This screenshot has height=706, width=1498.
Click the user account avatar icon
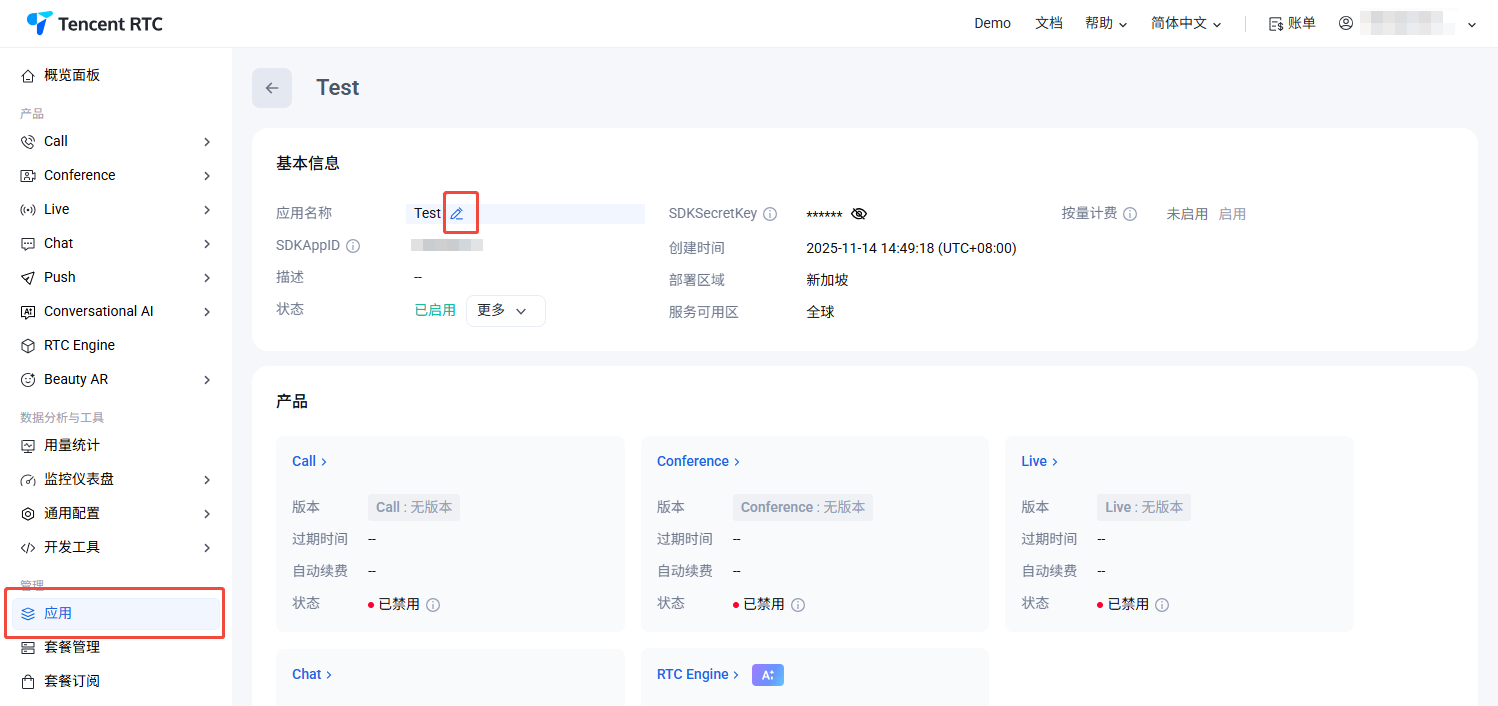point(1346,23)
